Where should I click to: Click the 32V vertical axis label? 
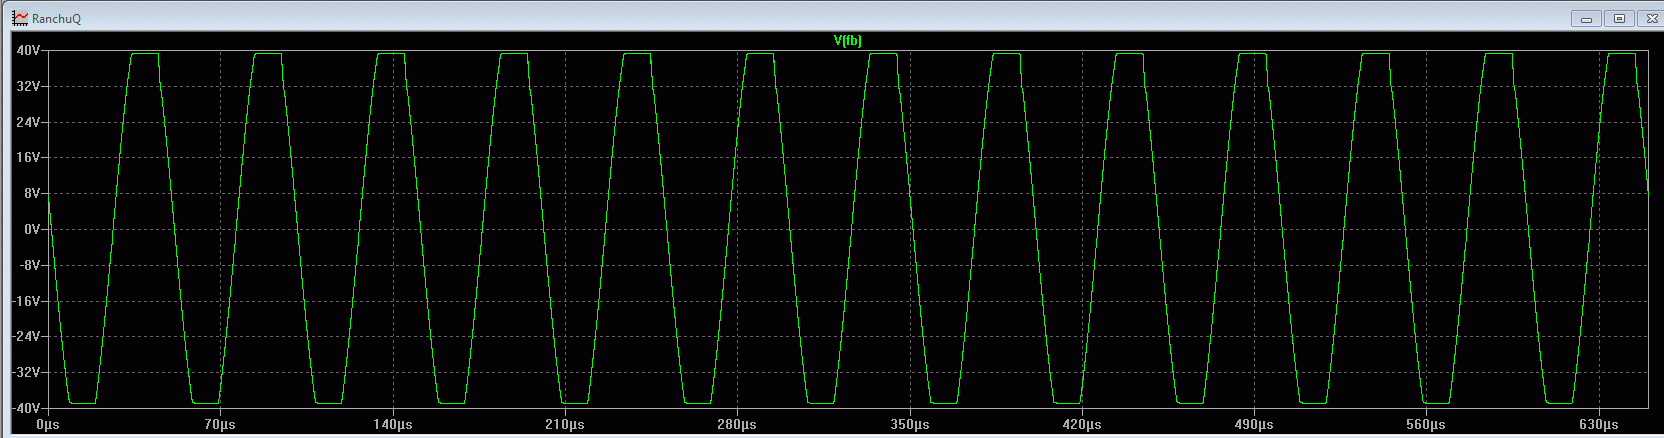coord(28,86)
